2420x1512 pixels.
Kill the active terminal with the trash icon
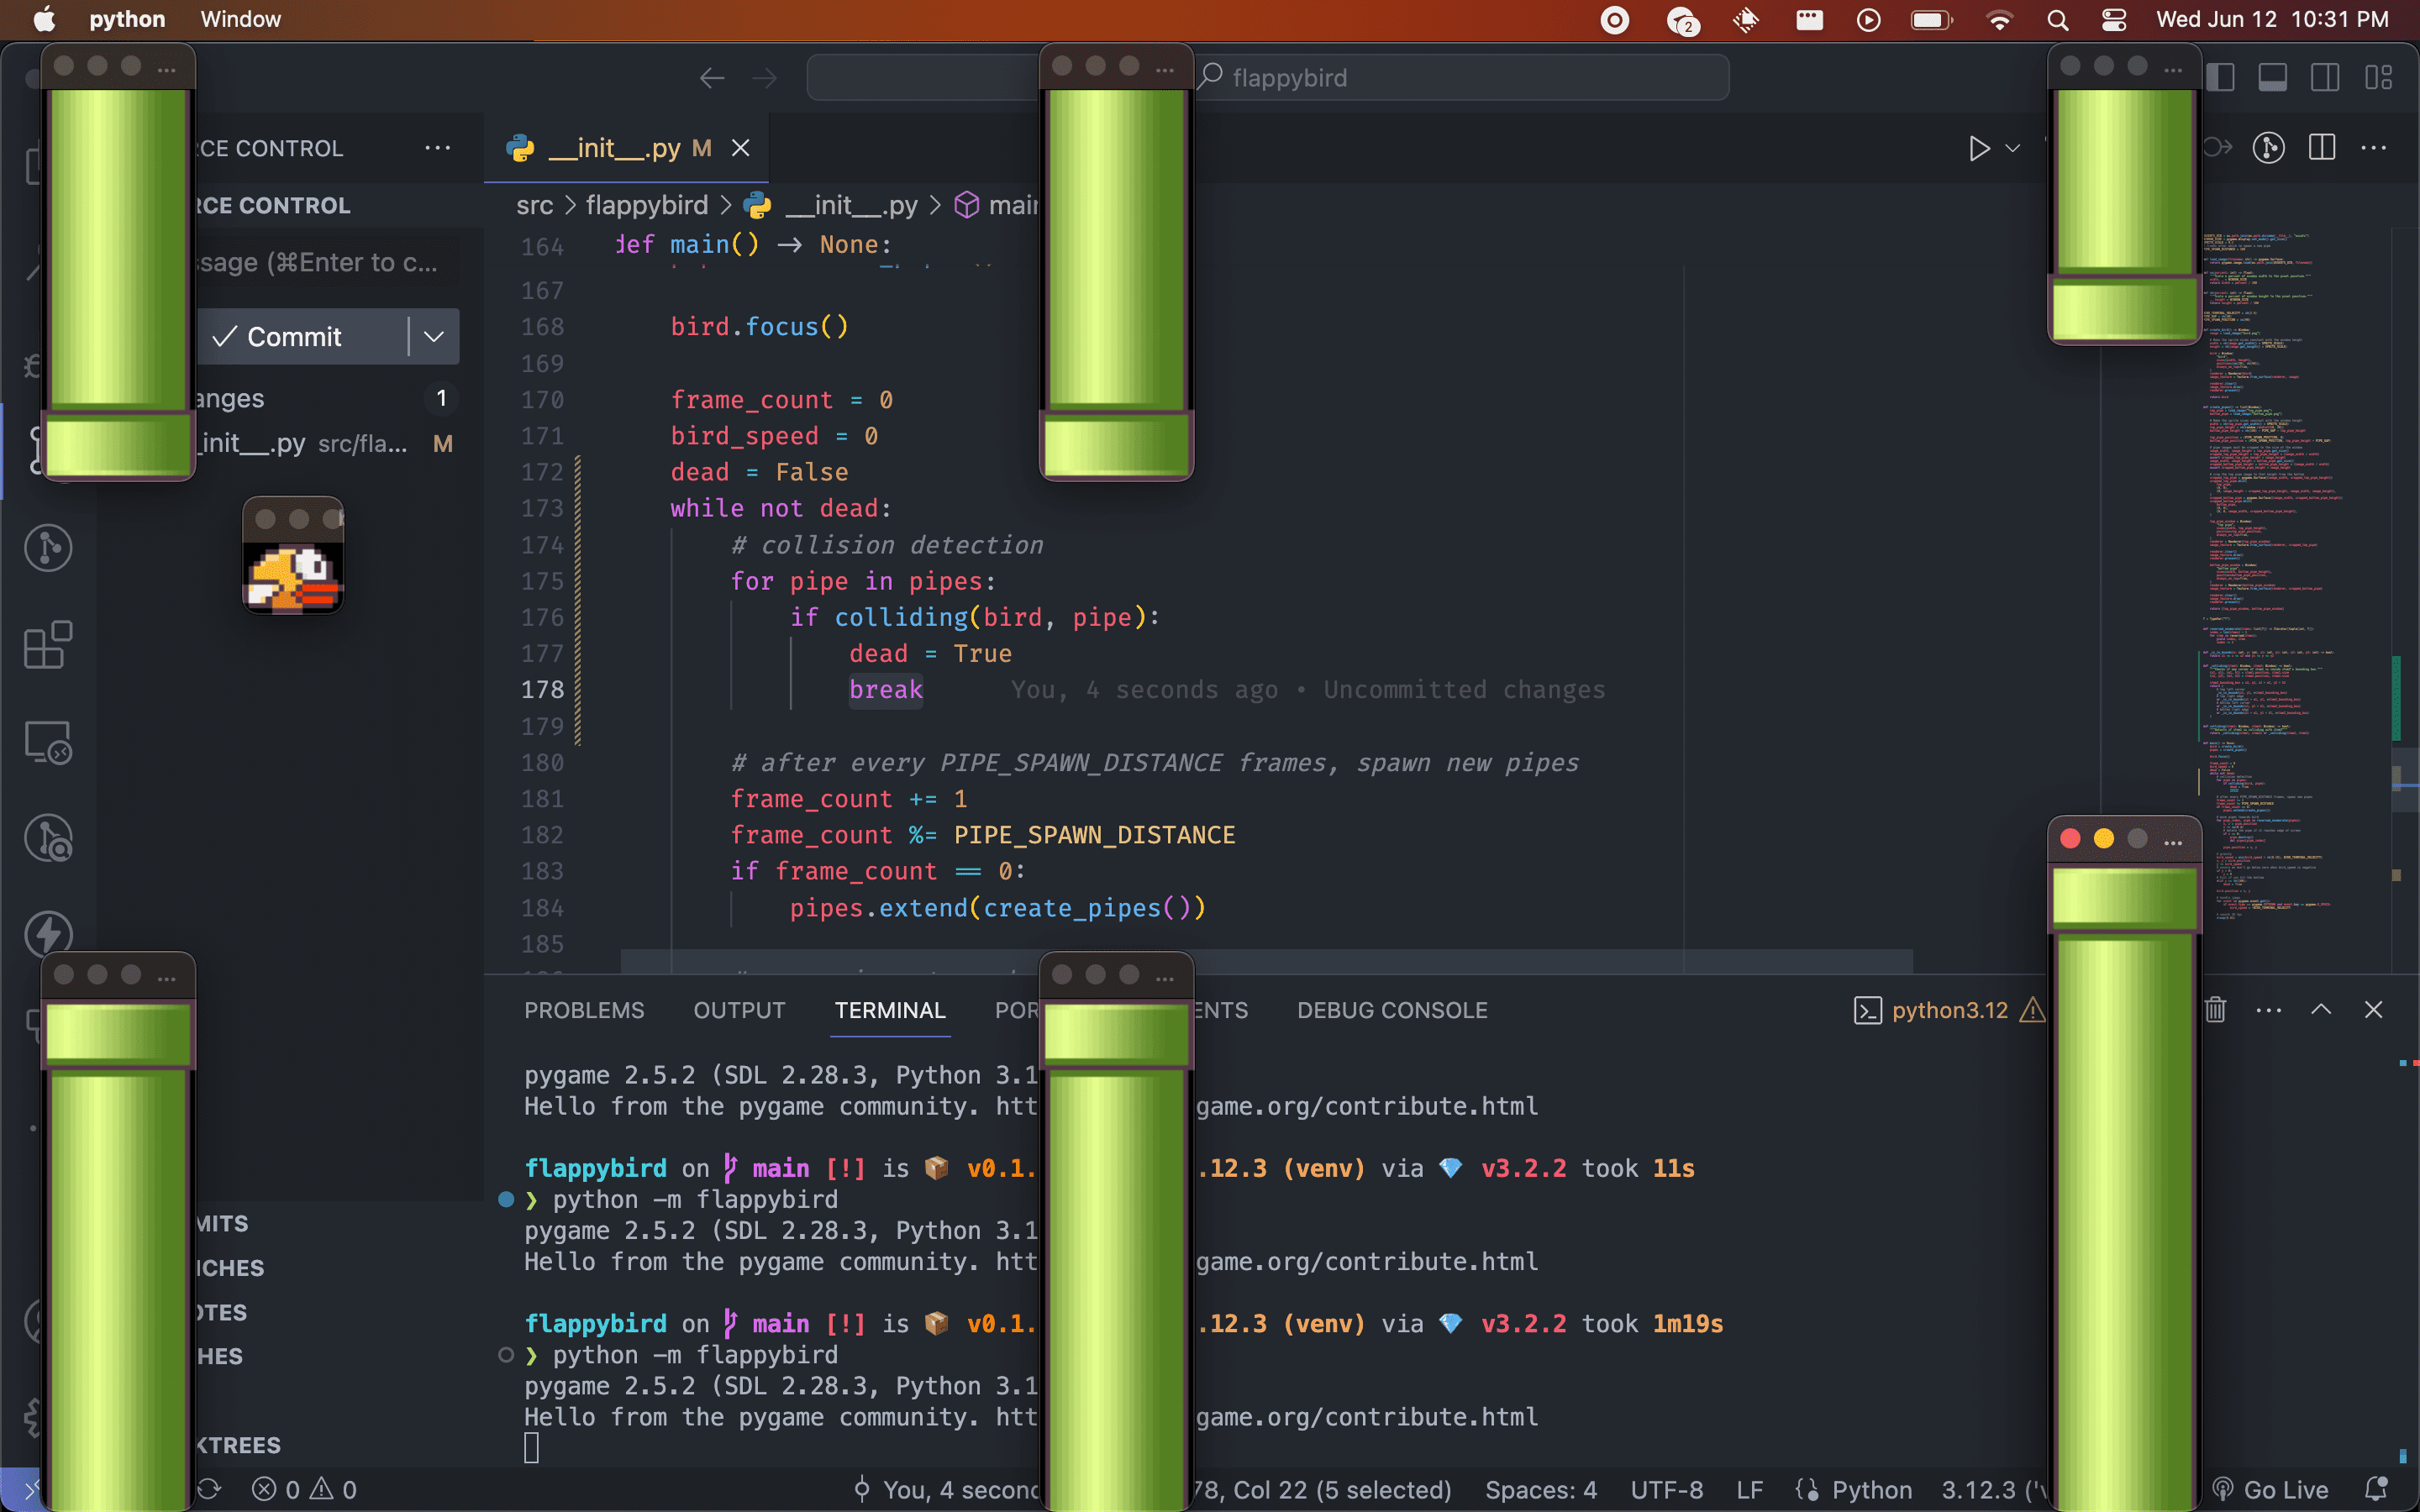(2215, 1010)
